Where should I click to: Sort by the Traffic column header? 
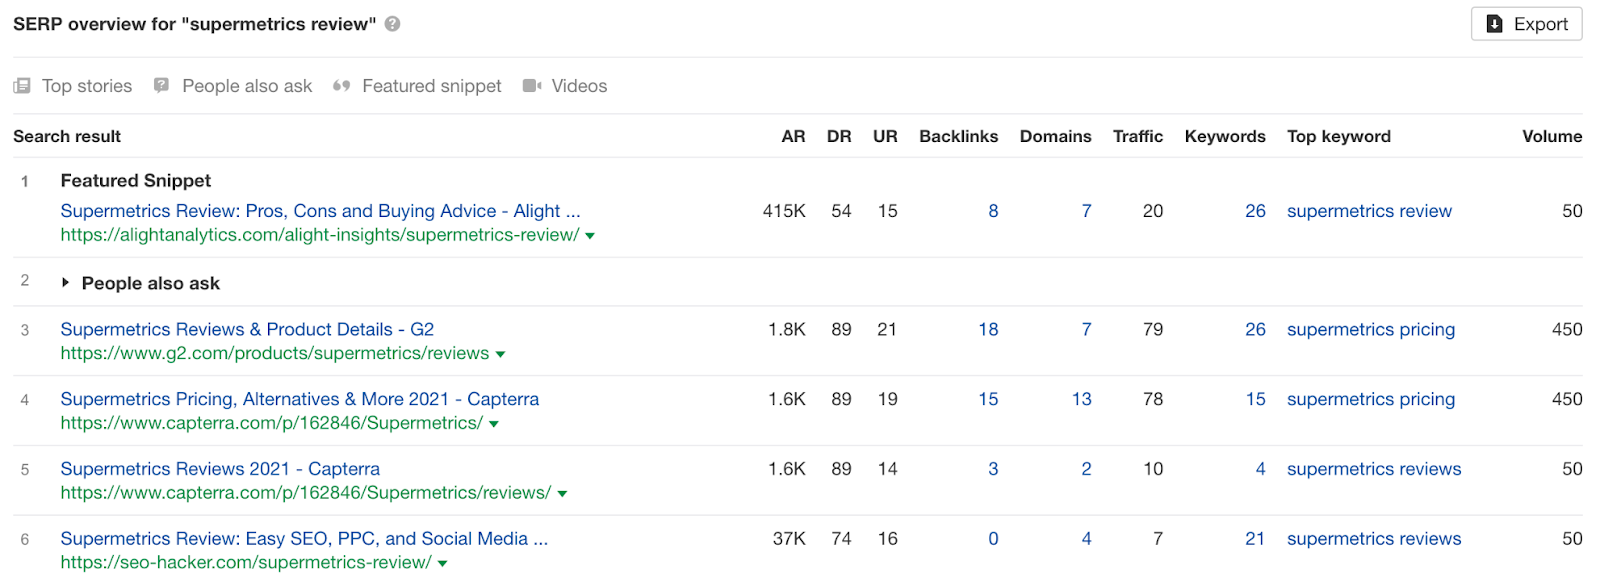(1138, 136)
